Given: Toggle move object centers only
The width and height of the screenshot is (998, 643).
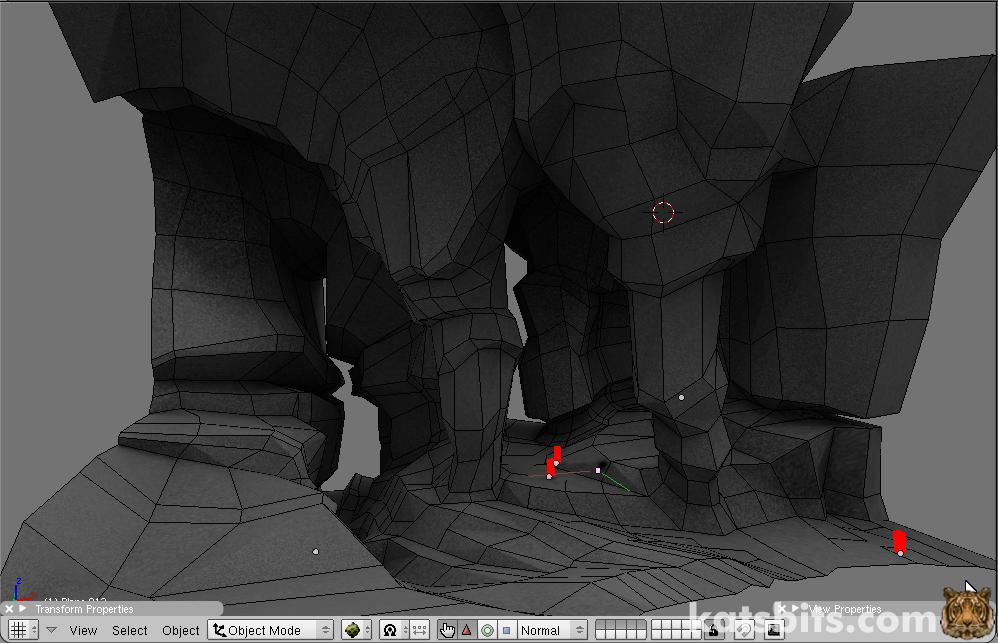Looking at the screenshot, I should (x=419, y=630).
